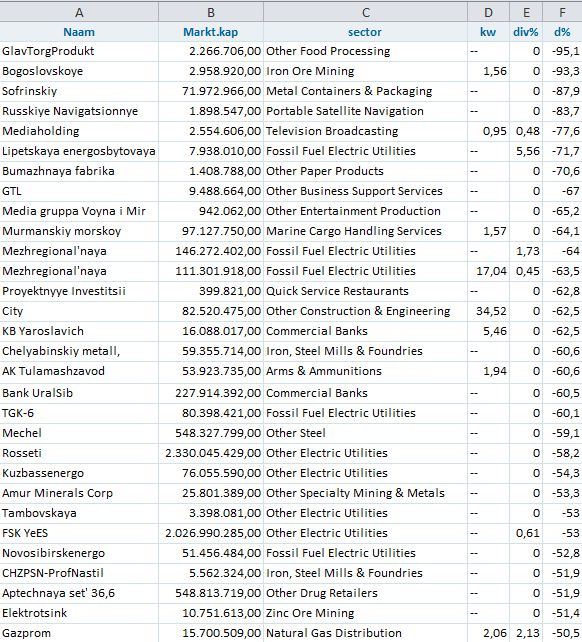Select Chelyabinskiy metall, cell

click(x=79, y=351)
